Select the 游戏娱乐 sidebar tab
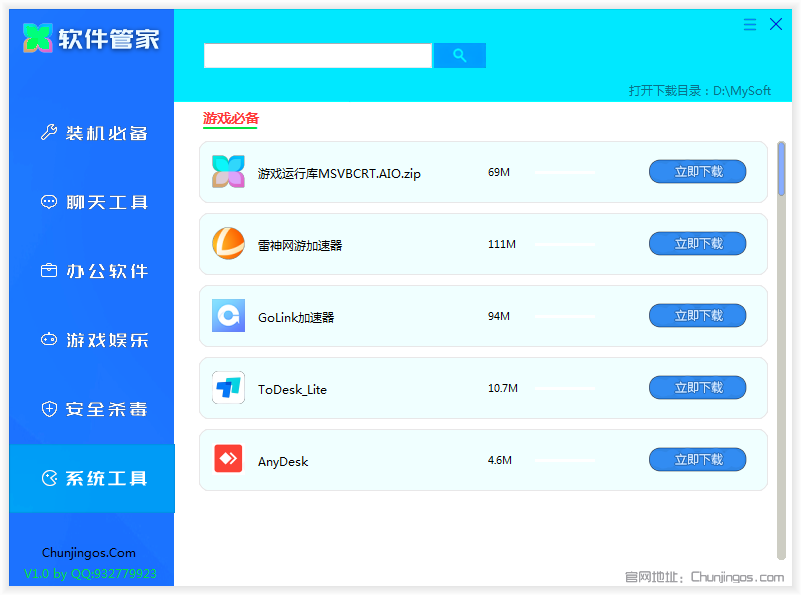This screenshot has height=595, width=801. pos(92,340)
